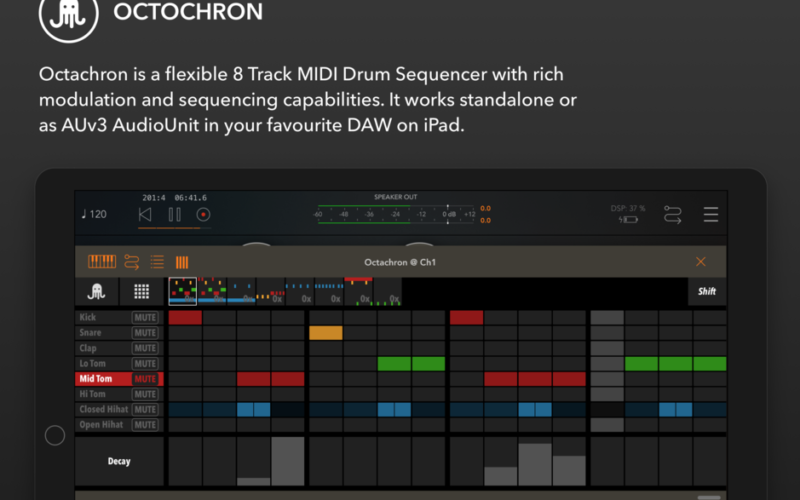Tap the iPad home button

click(x=55, y=435)
